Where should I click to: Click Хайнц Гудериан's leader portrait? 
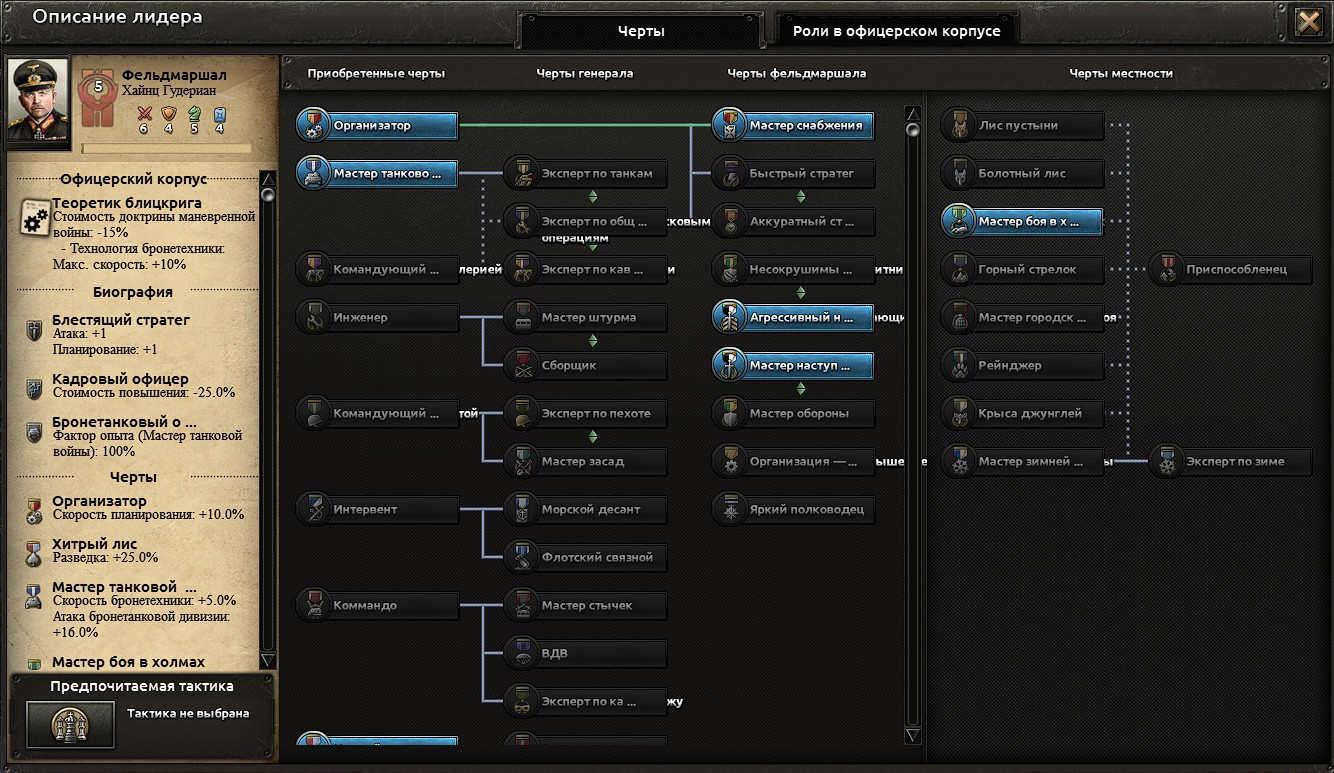coord(38,103)
